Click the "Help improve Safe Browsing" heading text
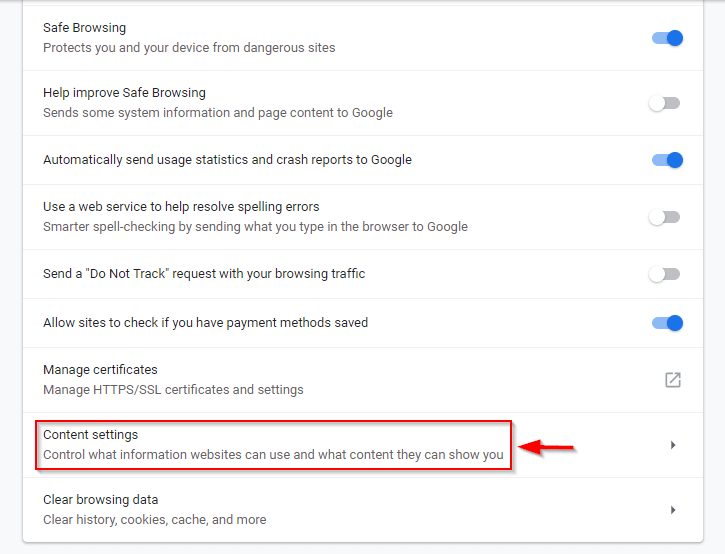This screenshot has height=554, width=725. 124,93
